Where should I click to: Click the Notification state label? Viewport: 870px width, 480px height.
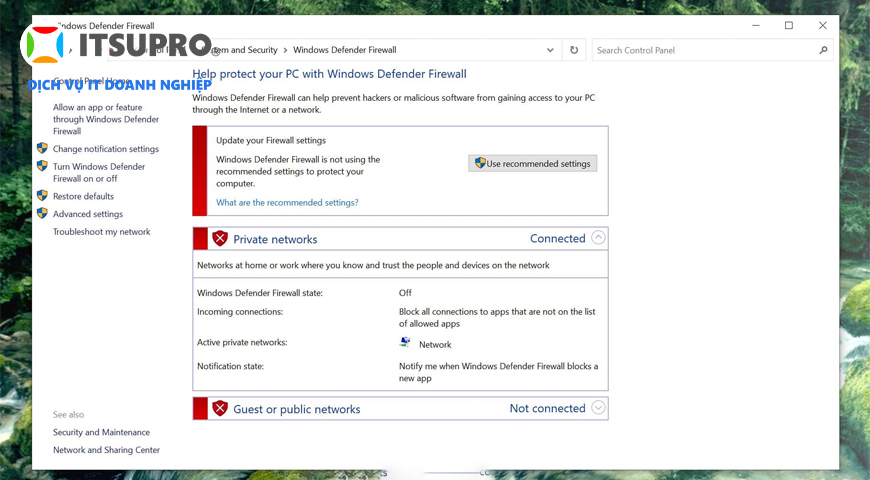click(230, 366)
